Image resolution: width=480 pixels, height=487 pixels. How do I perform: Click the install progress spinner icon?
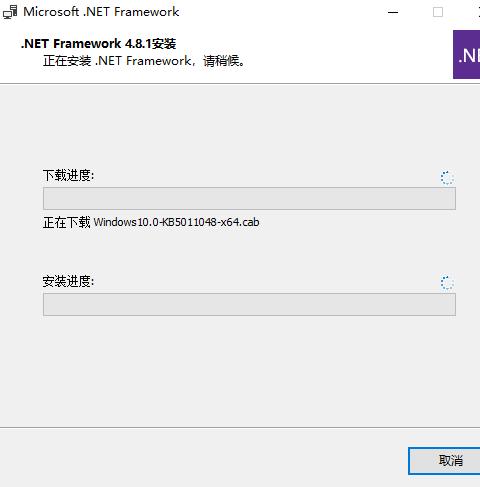click(x=447, y=283)
